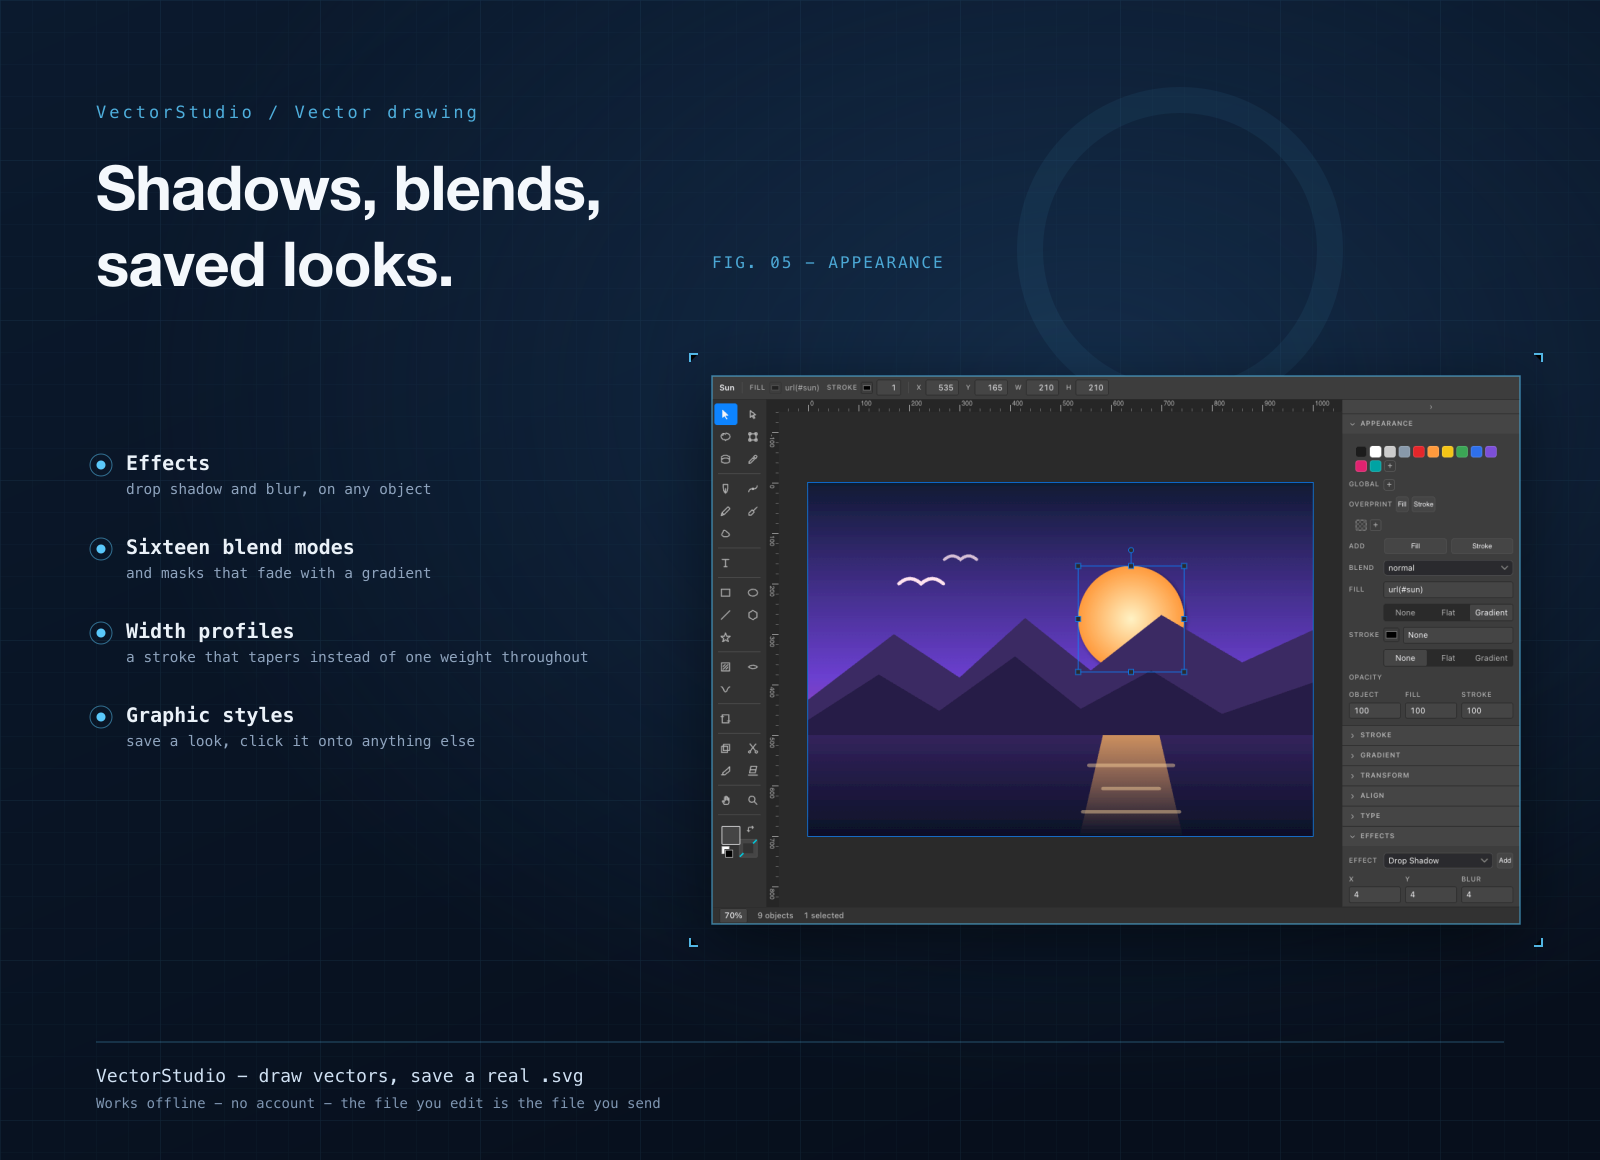Select the Eyedropper tool
Screen dimensions: 1600x1160
coord(753,459)
